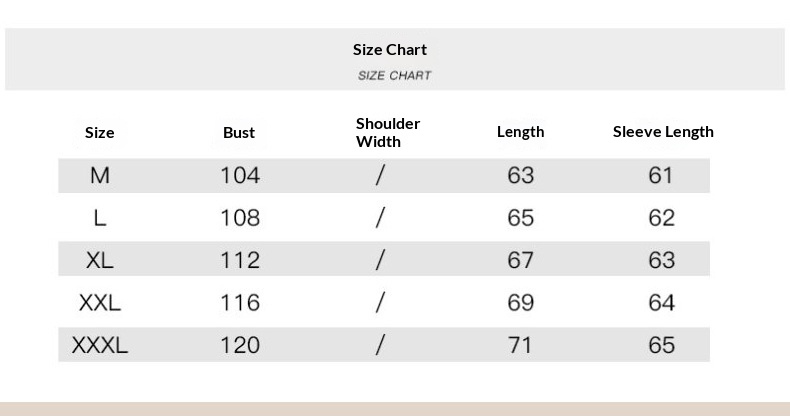The height and width of the screenshot is (416, 790).
Task: Click the XL size row label
Action: tap(100, 260)
